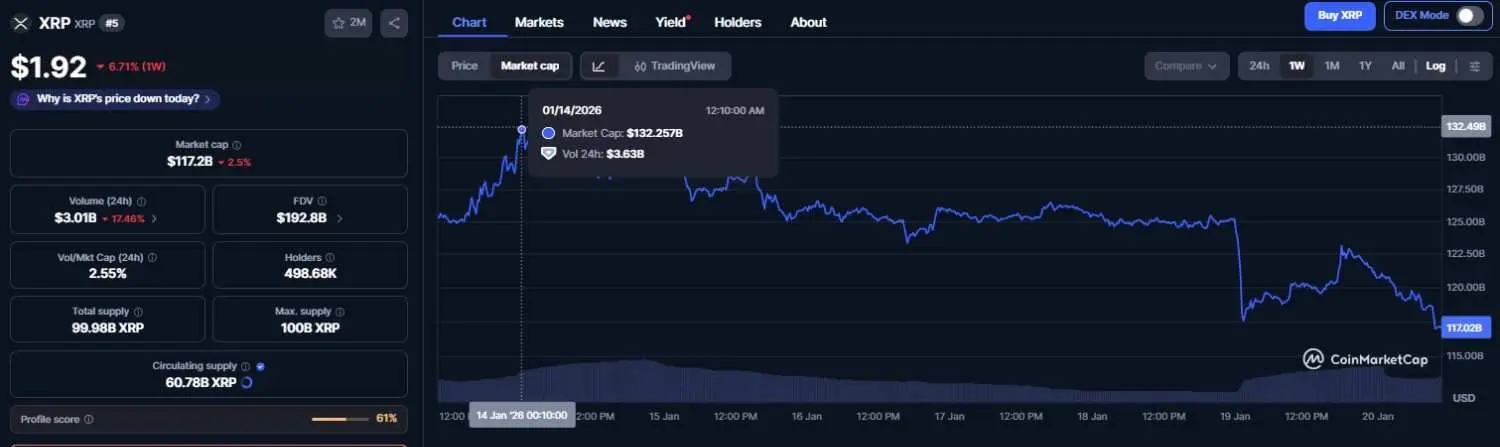Click the share icon button
Screen dimensions: 1500x447
pyautogui.click(x=394, y=23)
